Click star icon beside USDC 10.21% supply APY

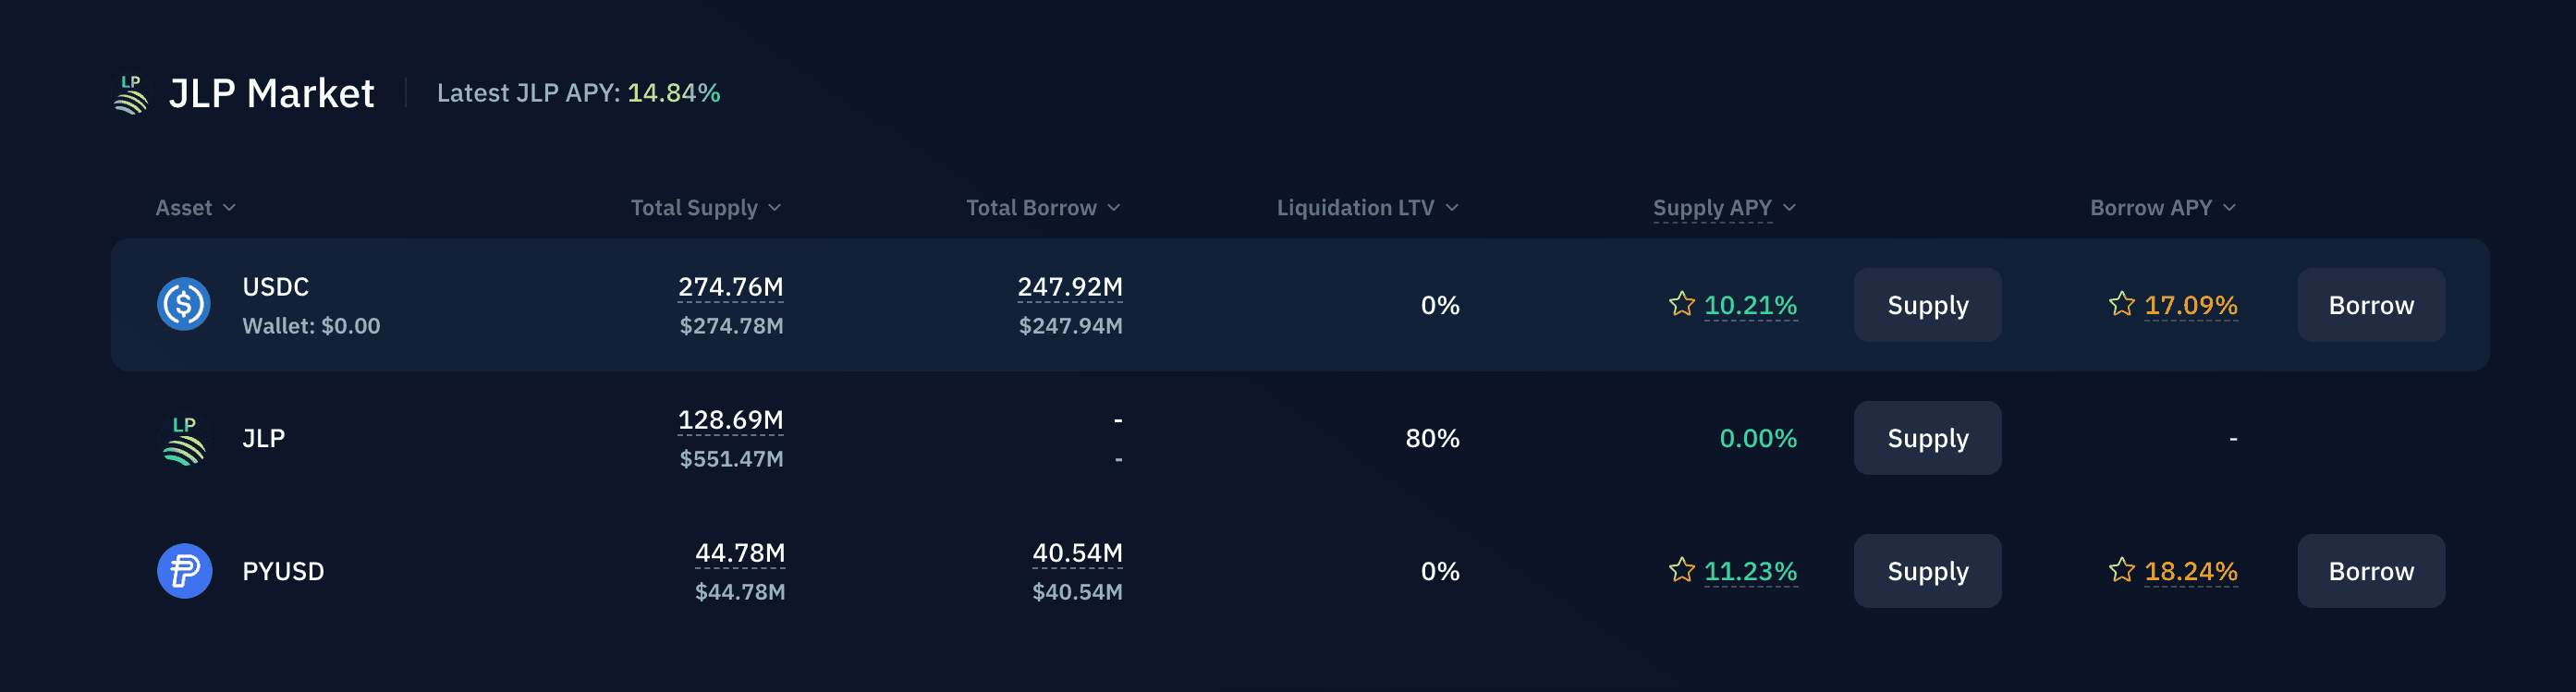pyautogui.click(x=1681, y=304)
